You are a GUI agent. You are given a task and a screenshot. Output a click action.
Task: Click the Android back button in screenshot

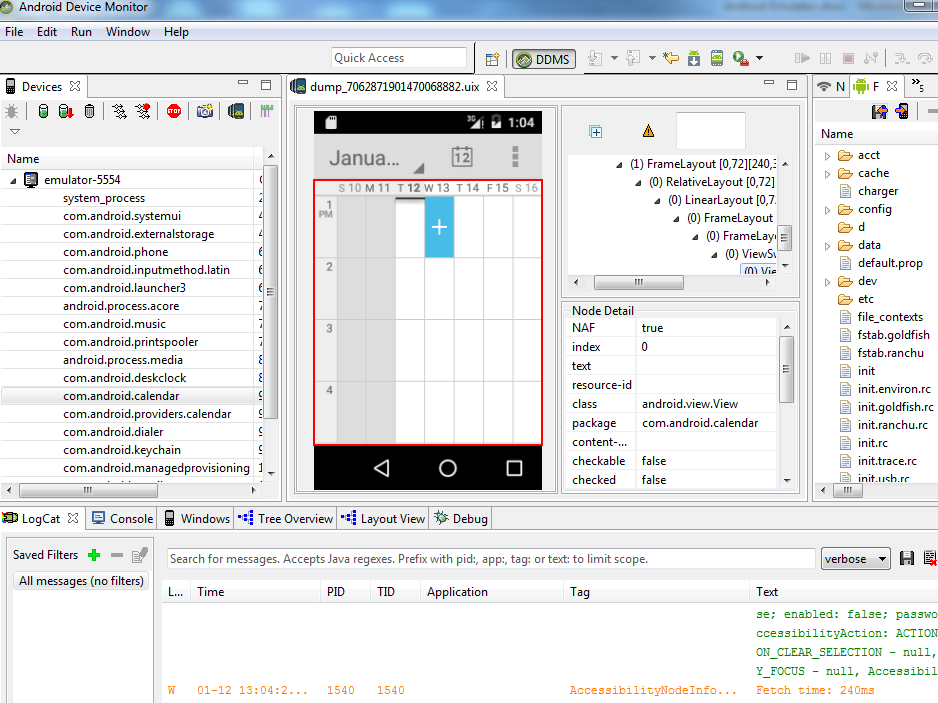point(382,468)
